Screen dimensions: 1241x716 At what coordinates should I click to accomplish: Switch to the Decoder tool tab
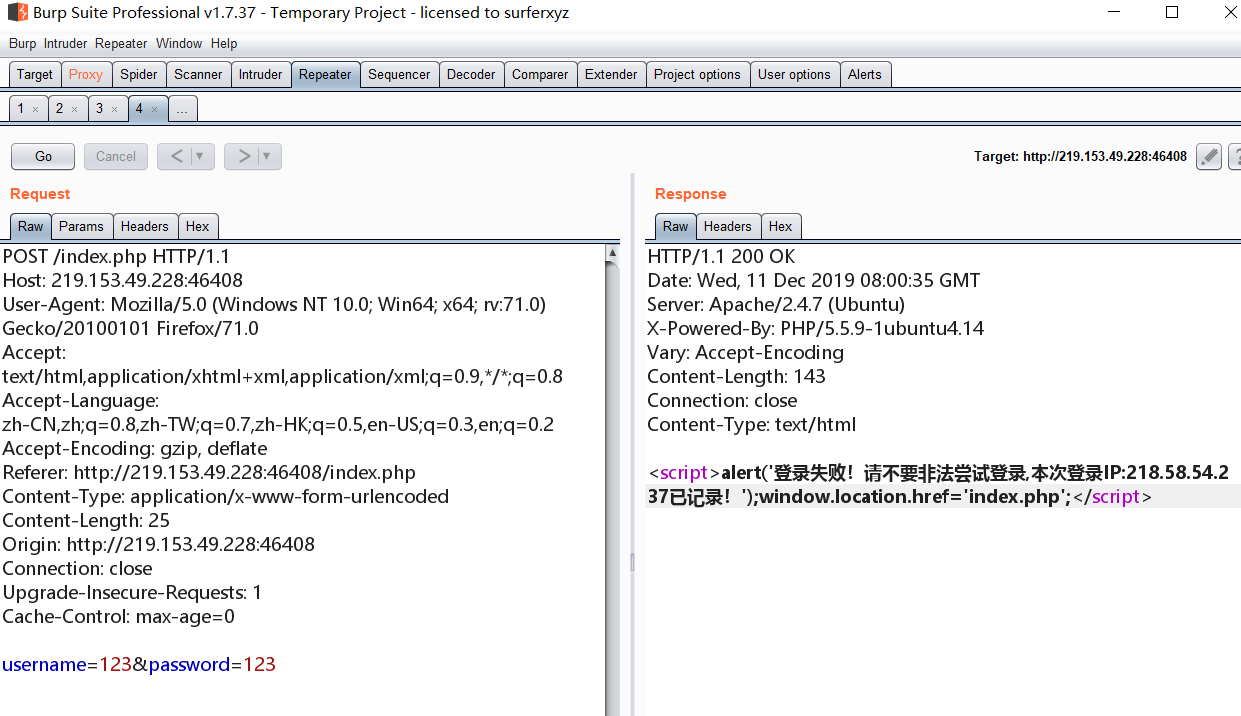point(471,74)
